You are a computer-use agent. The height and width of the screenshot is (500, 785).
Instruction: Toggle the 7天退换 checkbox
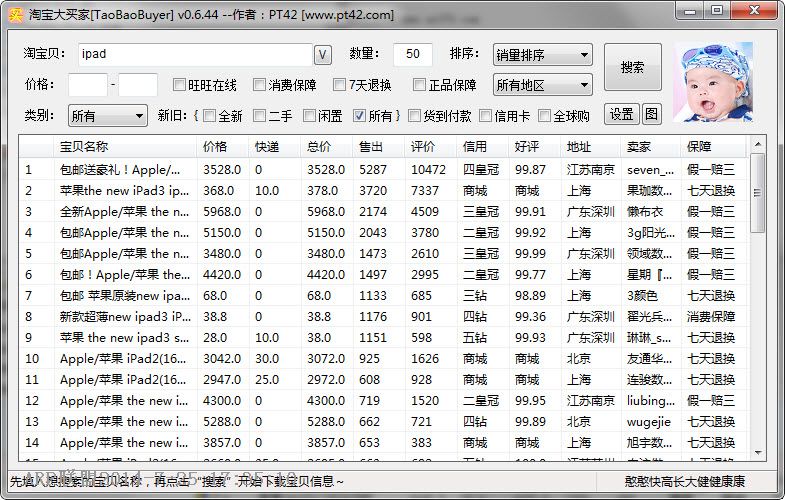(339, 85)
